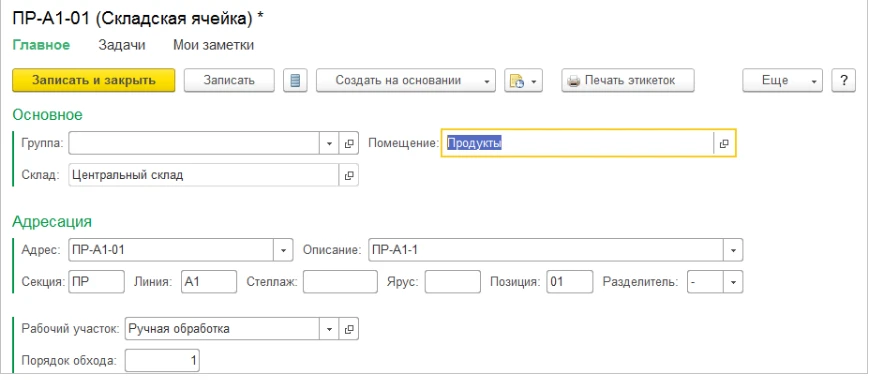Viewport: 880px width, 380px height.
Task: Switch to the Задачи tab
Action: click(122, 45)
